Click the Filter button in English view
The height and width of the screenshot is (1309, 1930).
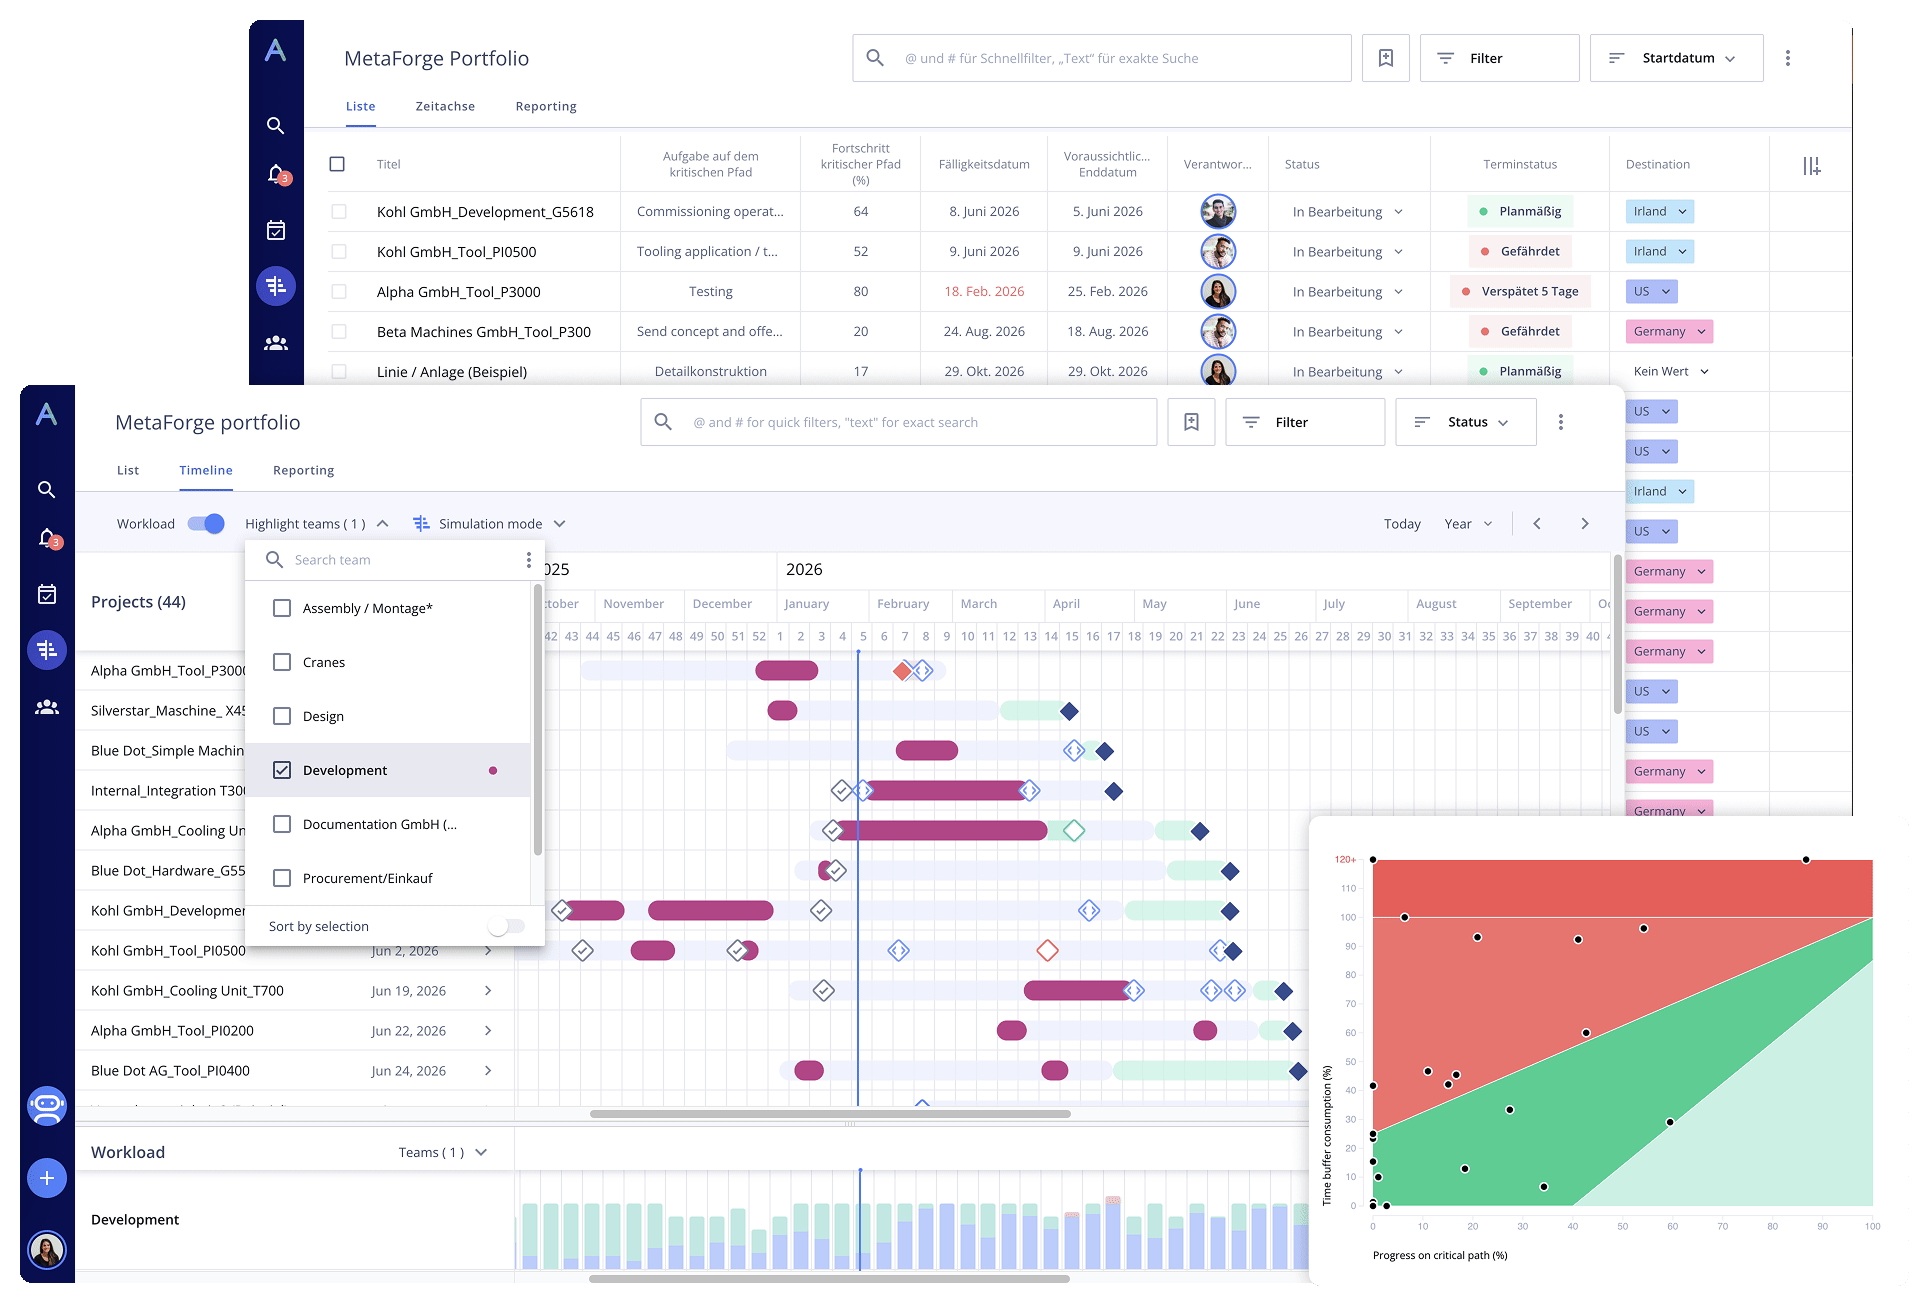point(1305,422)
